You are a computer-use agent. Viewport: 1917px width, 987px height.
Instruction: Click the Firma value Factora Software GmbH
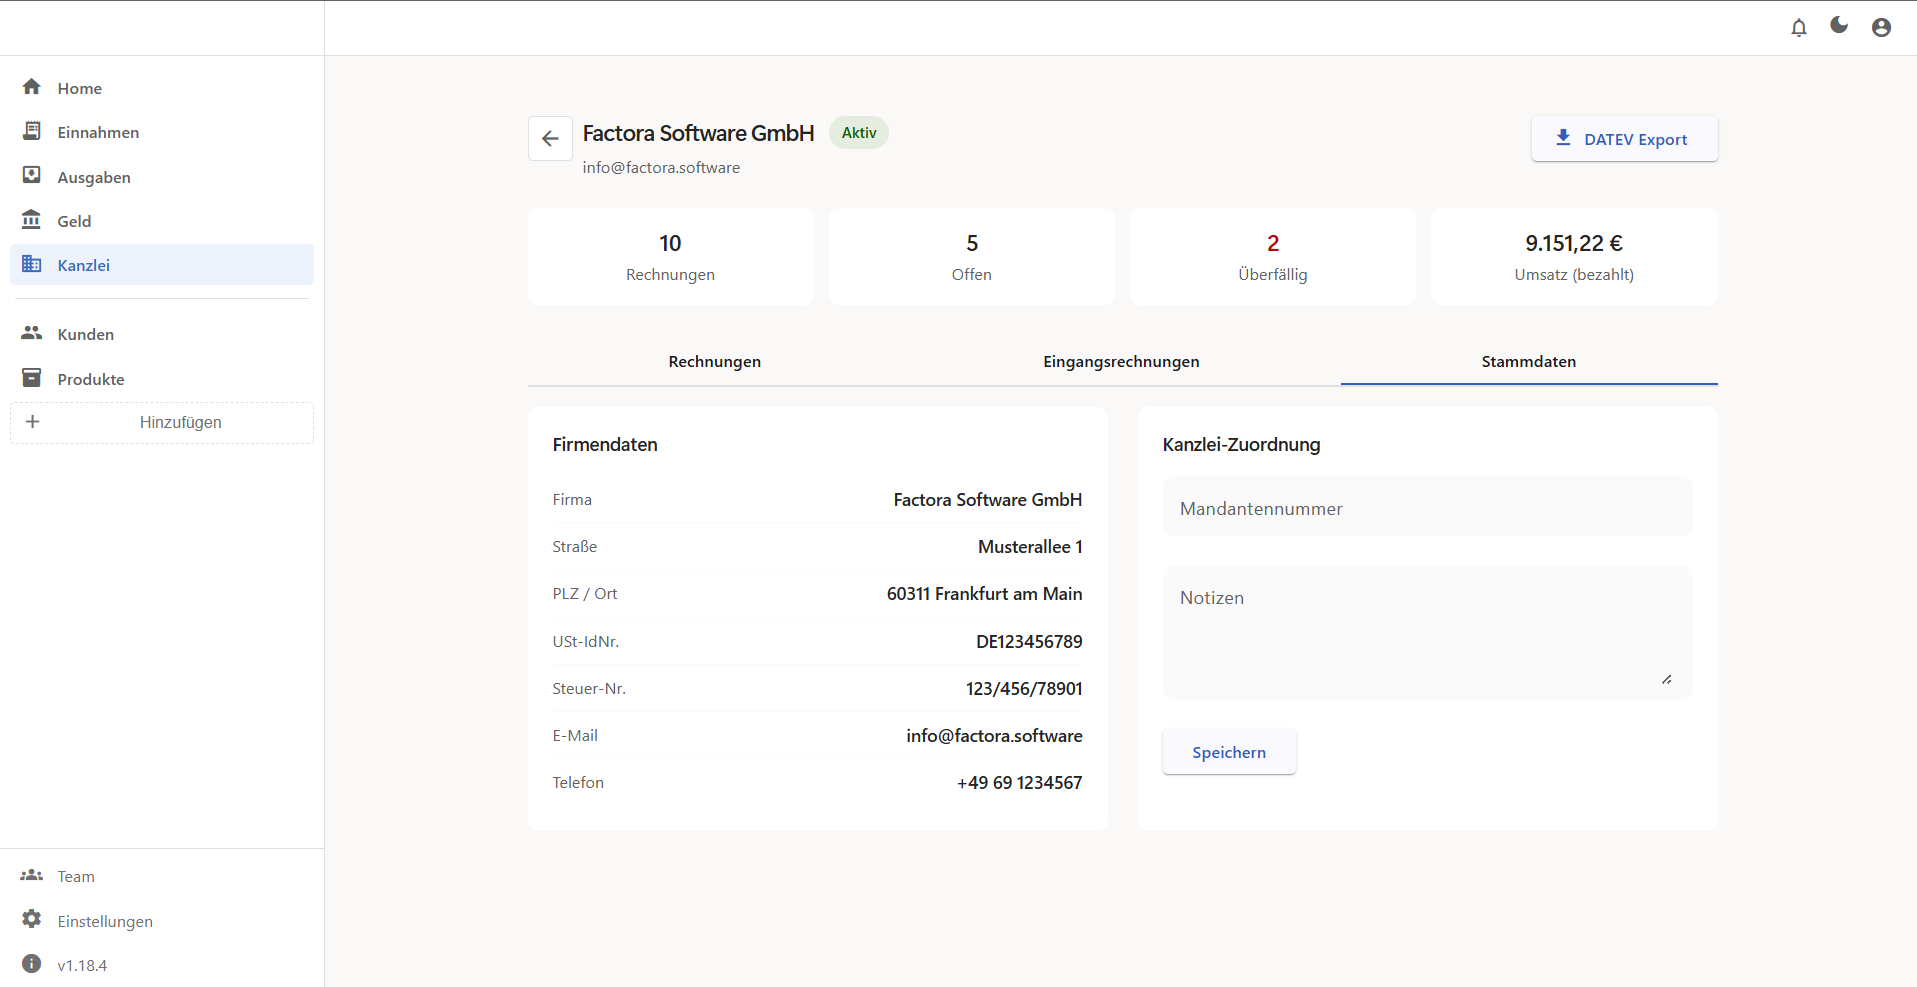click(x=988, y=500)
